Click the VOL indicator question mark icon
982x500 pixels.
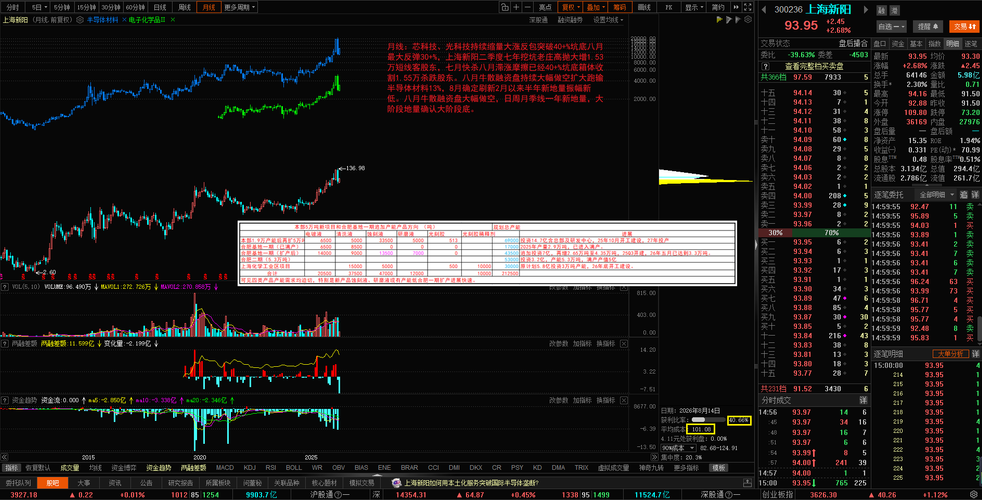pyautogui.click(x=5, y=287)
